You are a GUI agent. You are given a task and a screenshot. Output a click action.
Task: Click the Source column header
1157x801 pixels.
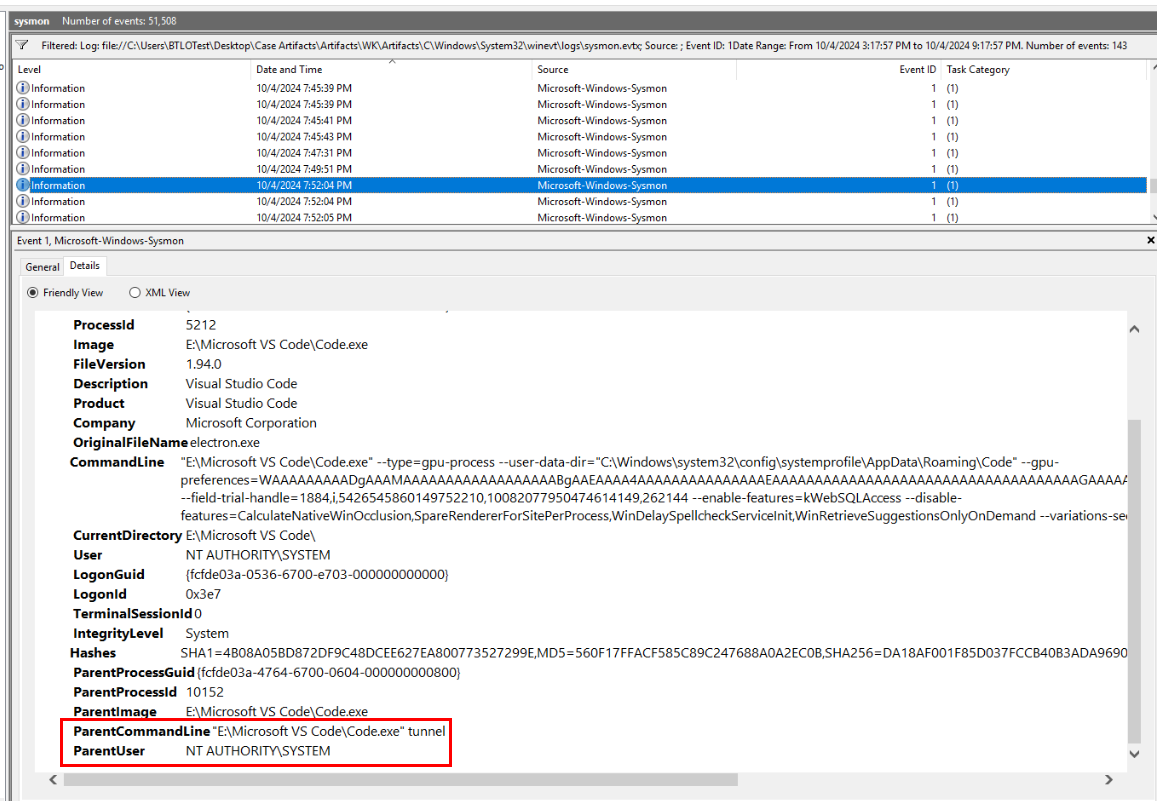tap(552, 70)
